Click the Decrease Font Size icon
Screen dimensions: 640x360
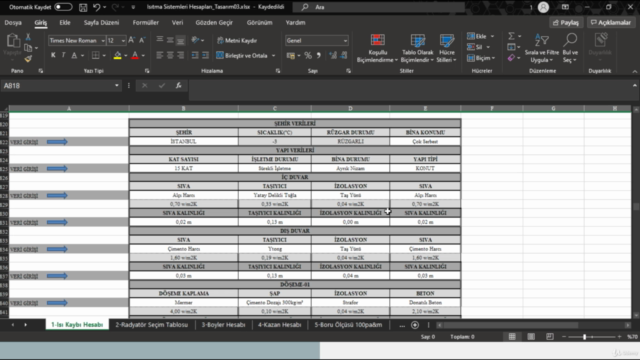142,40
